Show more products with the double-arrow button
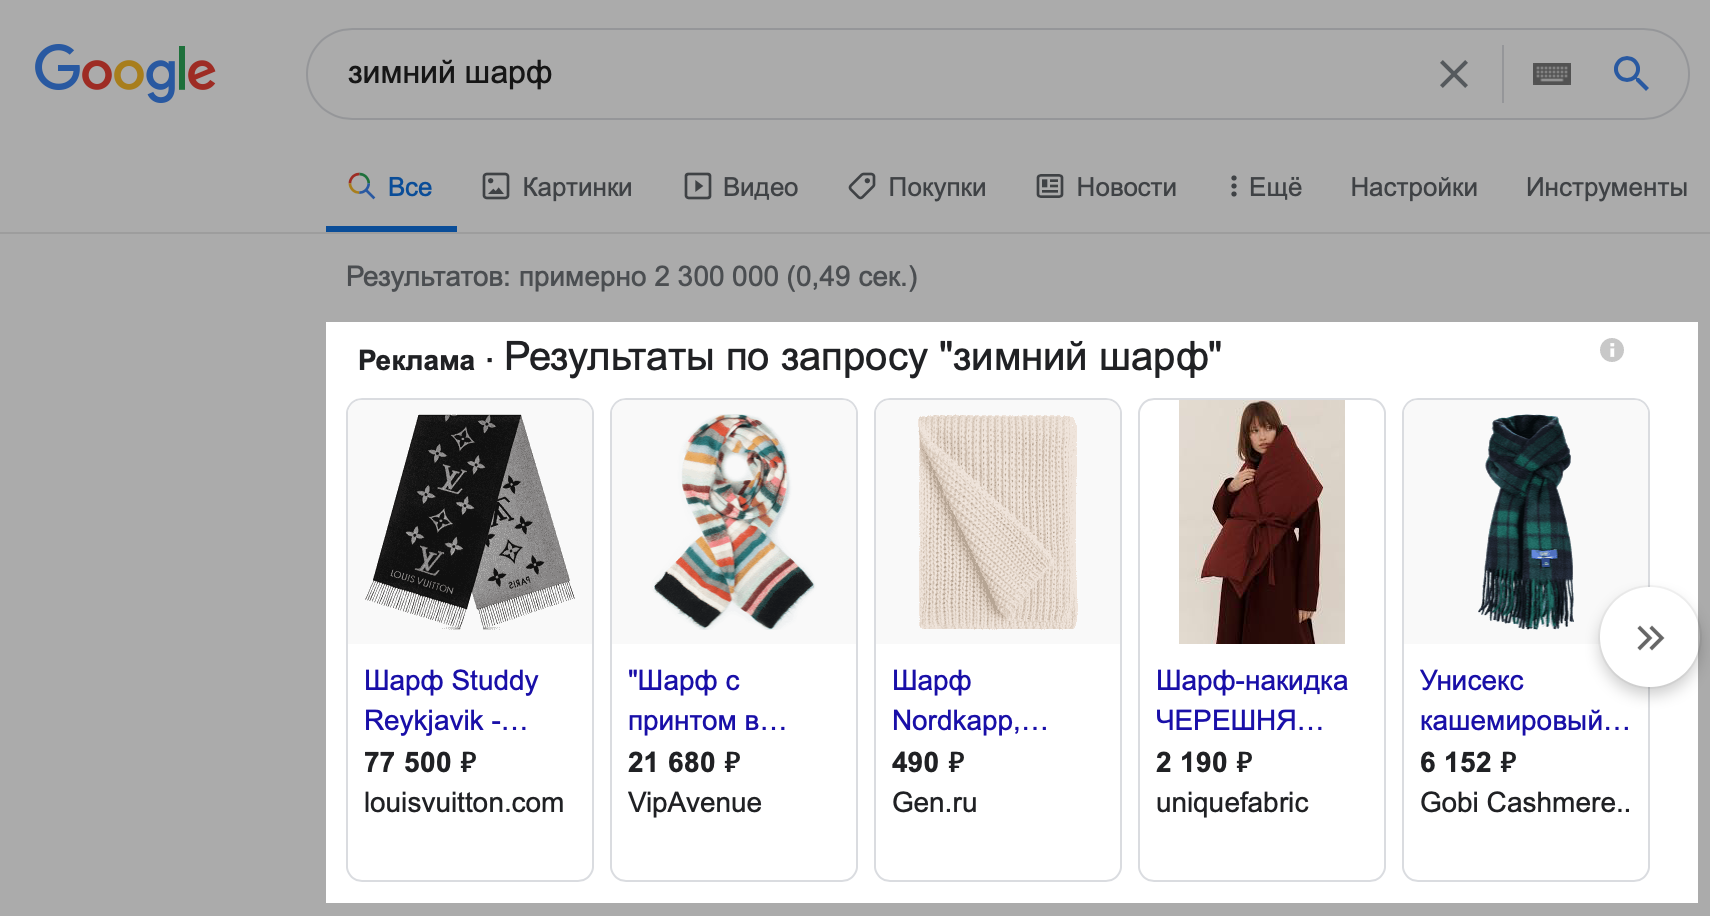This screenshot has height=916, width=1710. pos(1649,637)
